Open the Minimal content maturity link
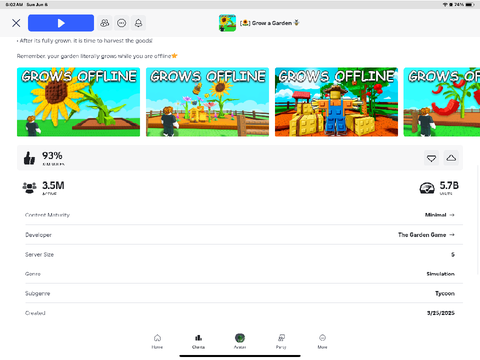The height and width of the screenshot is (360, 480). pos(440,215)
